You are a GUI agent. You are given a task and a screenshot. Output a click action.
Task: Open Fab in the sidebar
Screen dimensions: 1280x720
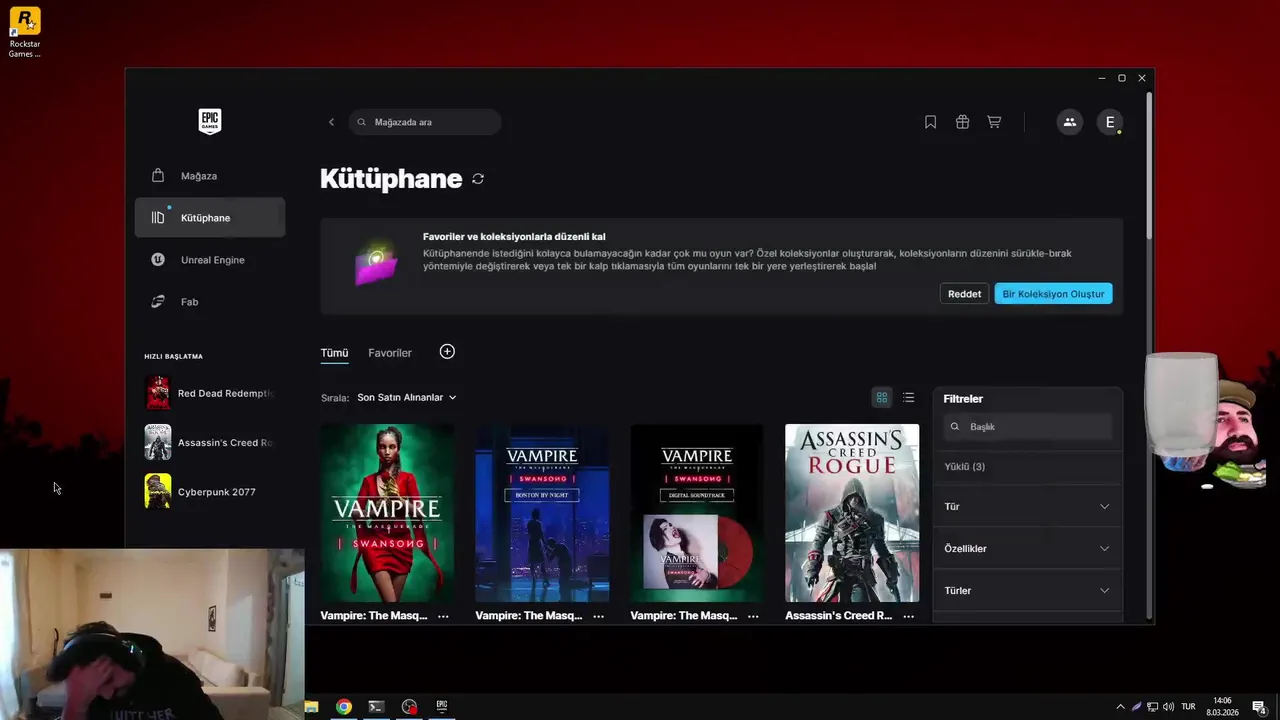coord(210,302)
